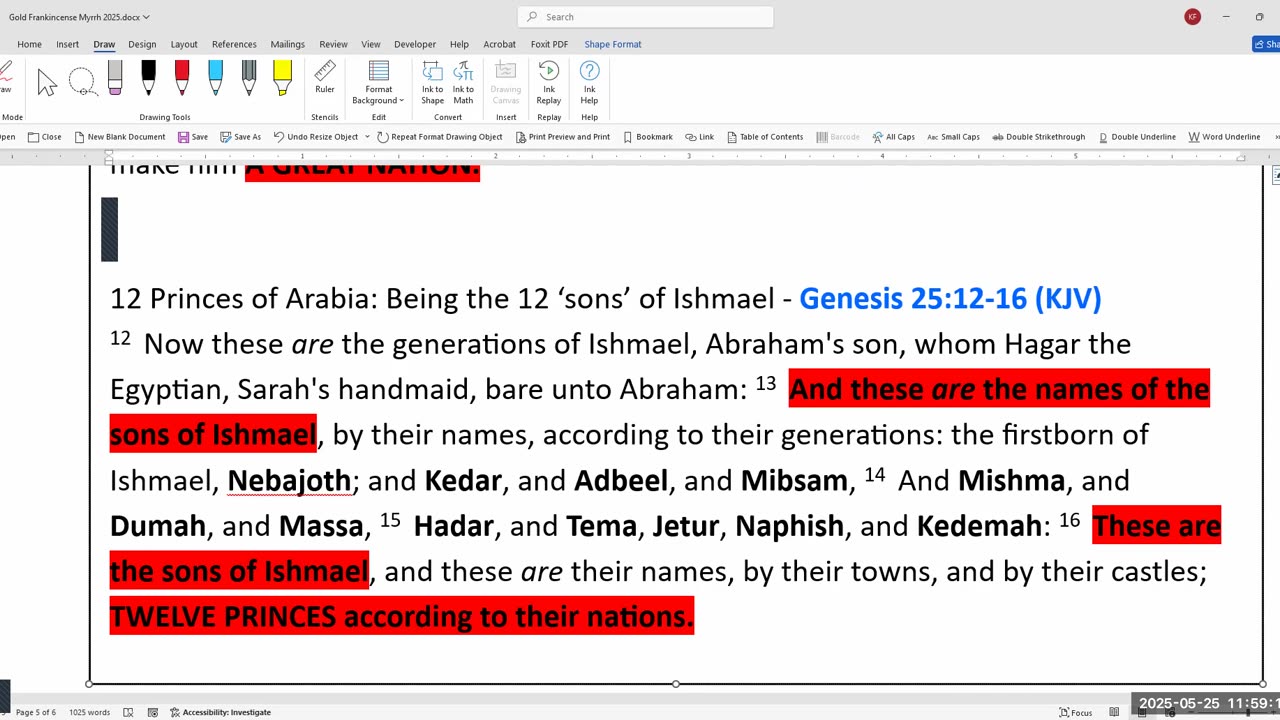Go to the Design tab

[142, 44]
